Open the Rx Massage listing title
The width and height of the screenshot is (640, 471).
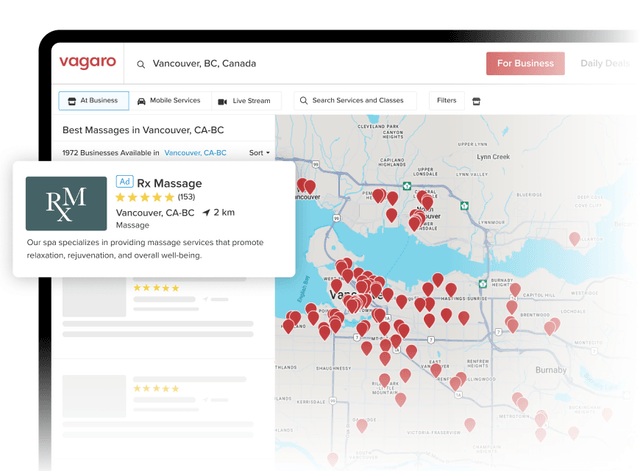[x=169, y=183]
